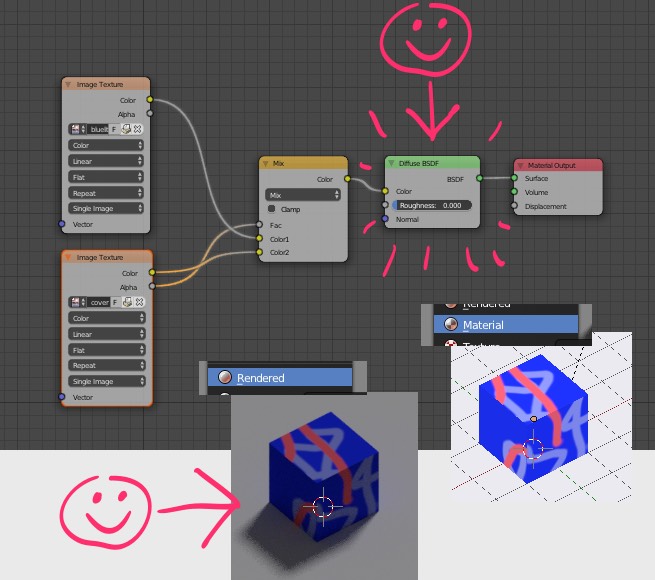Click Alpha output socket of cover Image Texture
This screenshot has width=655, height=580.
pos(152,286)
